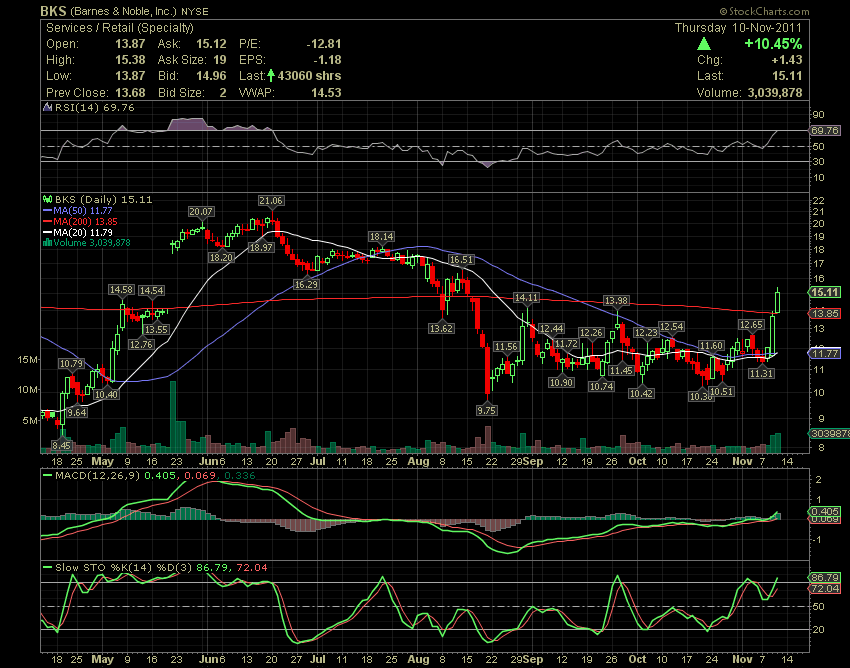This screenshot has height=668, width=850.
Task: Click the 18.97 price annotation
Action: (x=261, y=247)
